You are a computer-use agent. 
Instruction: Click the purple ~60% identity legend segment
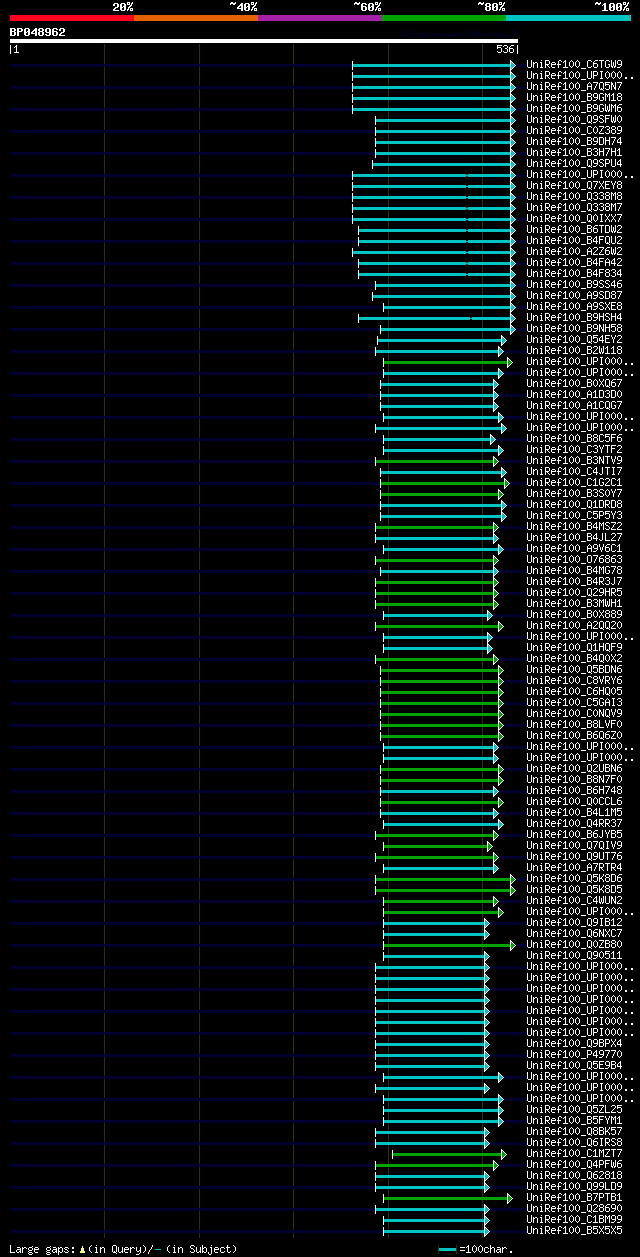(320, 17)
